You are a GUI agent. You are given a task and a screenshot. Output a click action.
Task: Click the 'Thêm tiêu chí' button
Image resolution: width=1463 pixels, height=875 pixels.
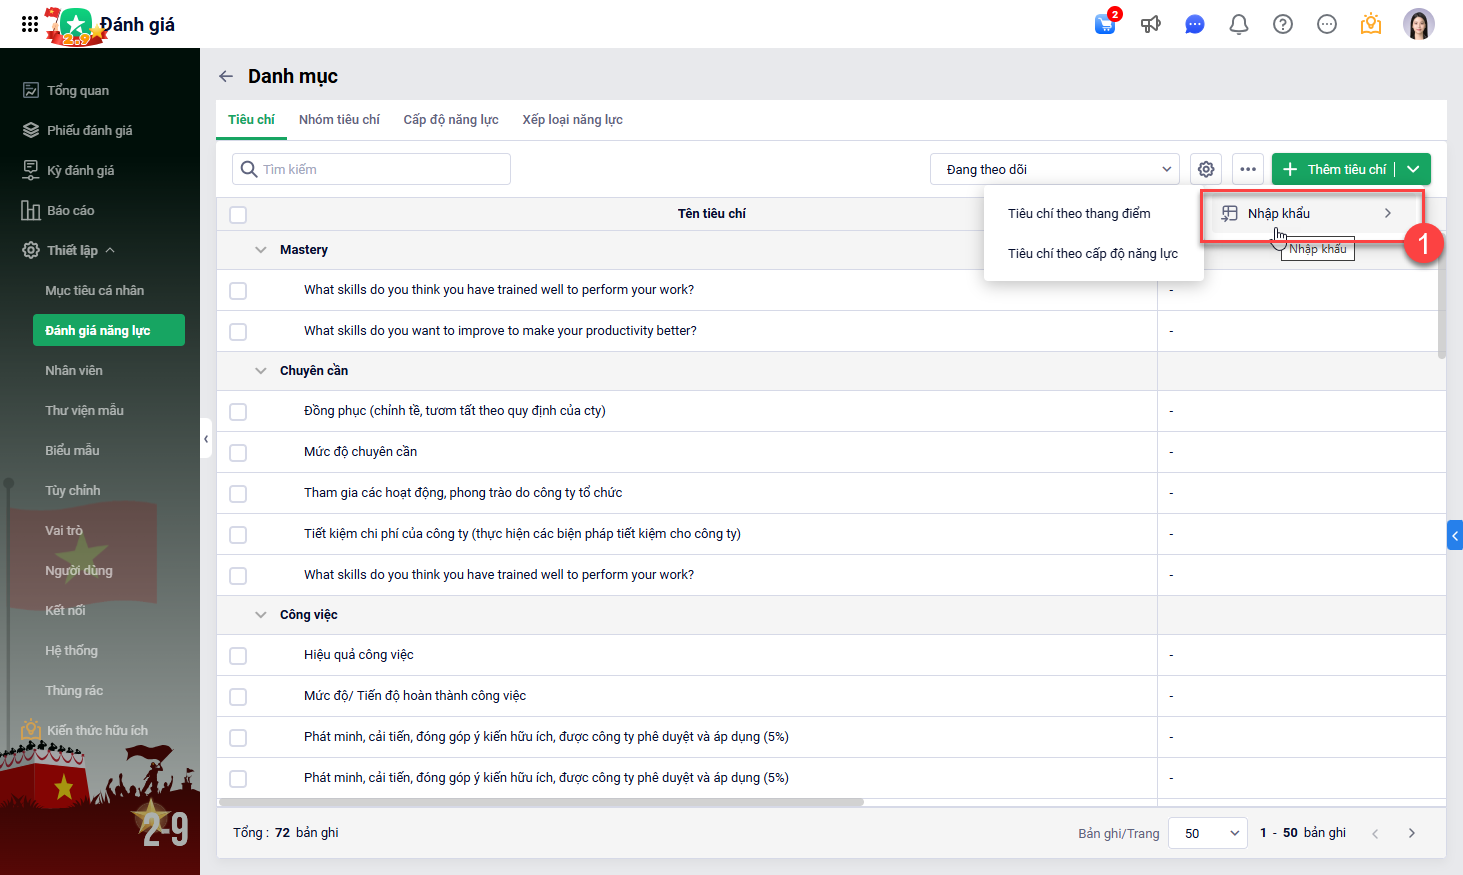click(1336, 169)
